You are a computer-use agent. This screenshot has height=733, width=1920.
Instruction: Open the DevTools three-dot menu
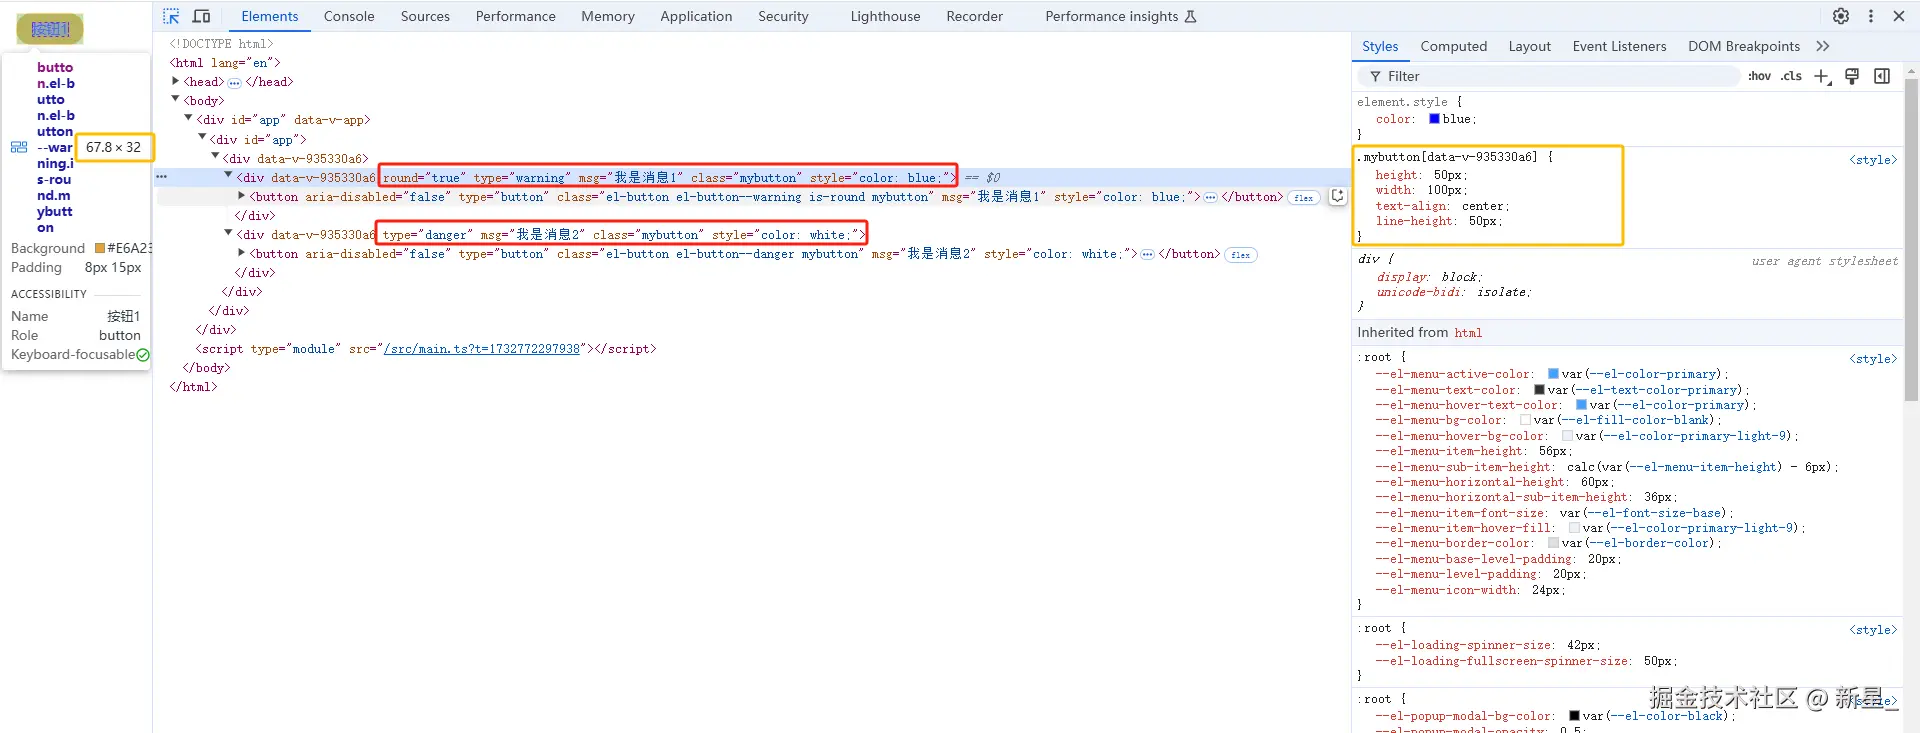[1871, 16]
